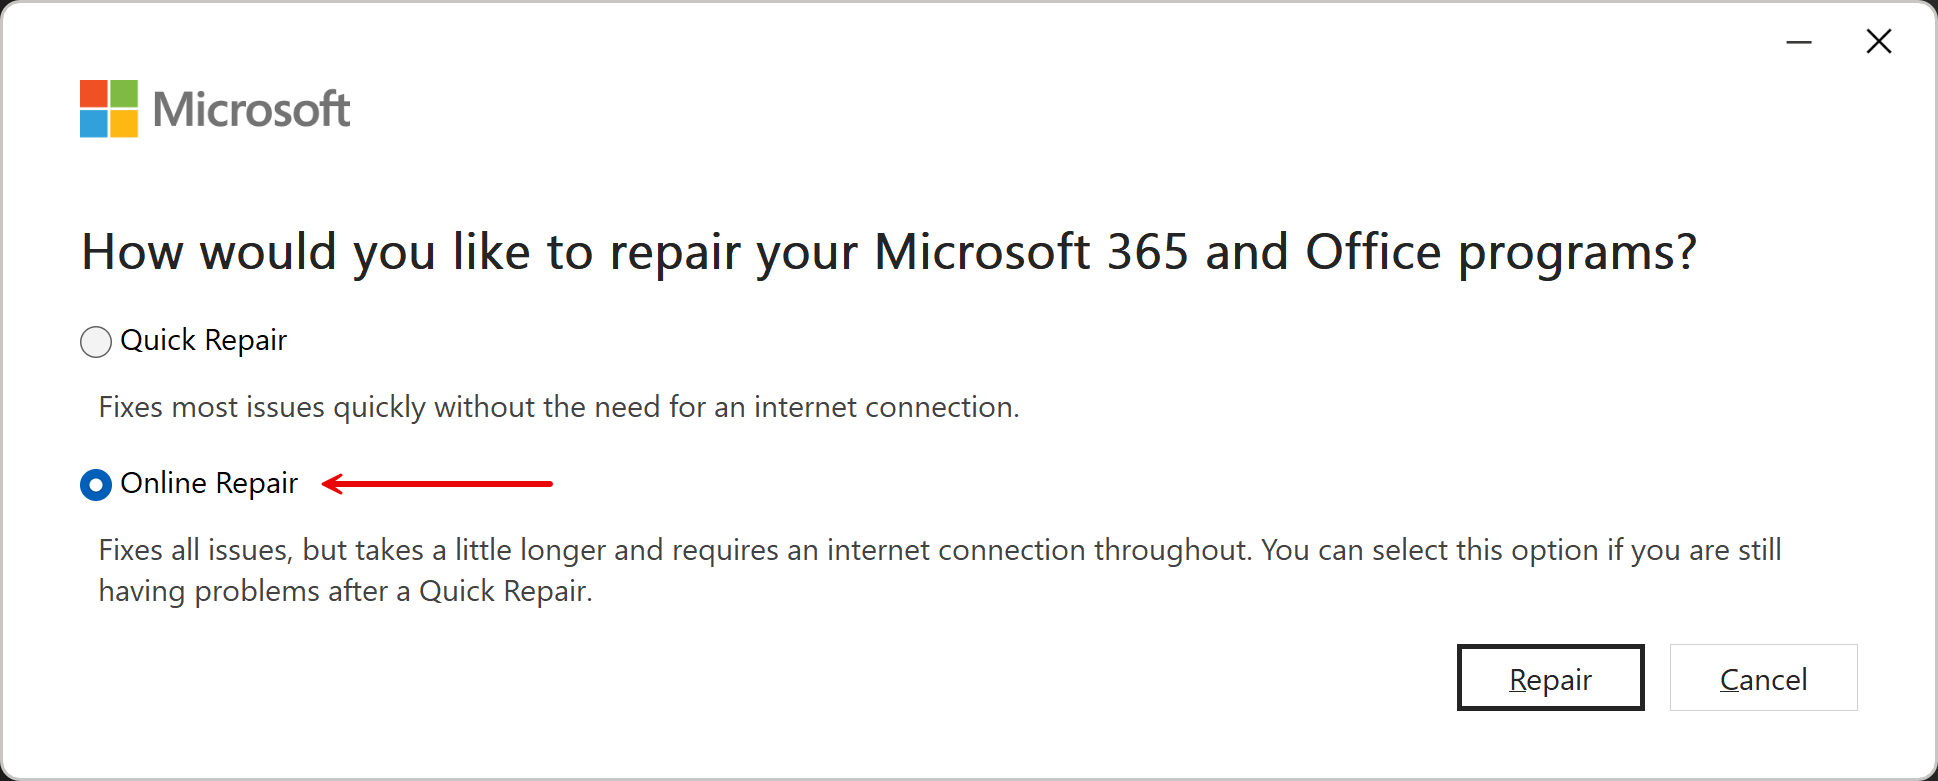The height and width of the screenshot is (781, 1938).
Task: Click the Microsoft four-square logo
Action: pyautogui.click(x=109, y=108)
